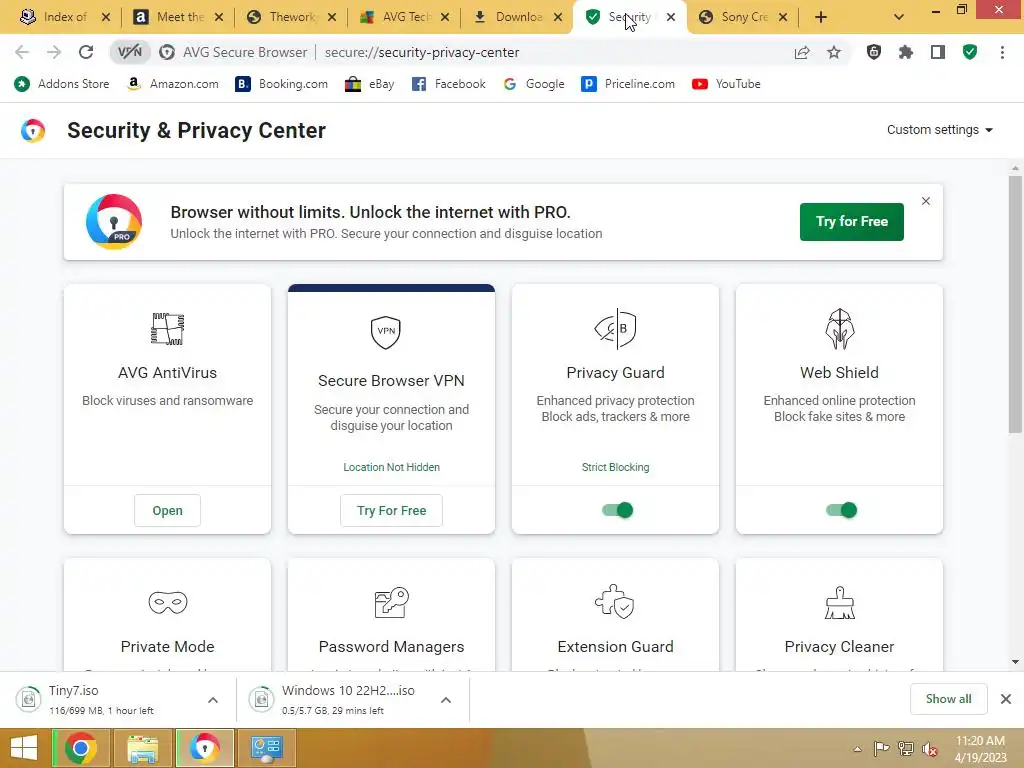The image size is (1024, 768).
Task: Open the browser three-dot menu
Action: pos(1002,52)
